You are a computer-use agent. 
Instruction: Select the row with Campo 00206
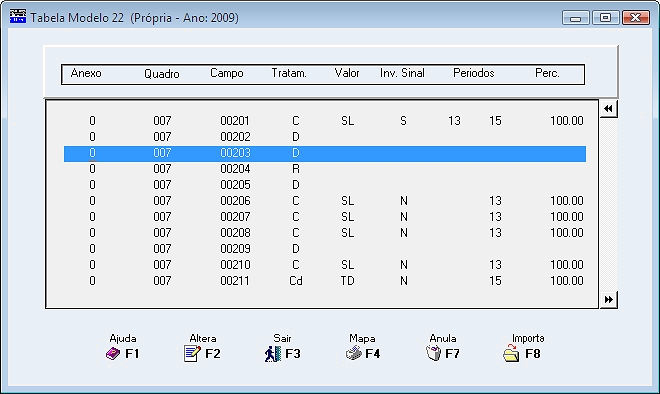coord(325,201)
